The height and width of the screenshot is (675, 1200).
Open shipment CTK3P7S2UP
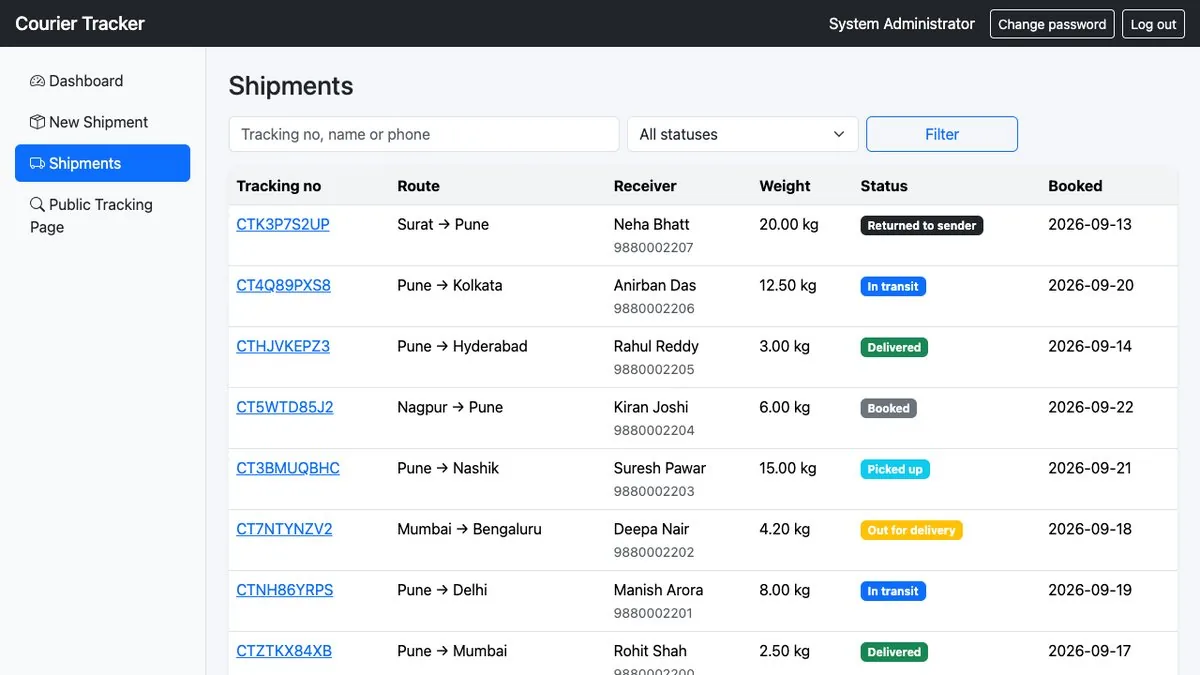pos(283,224)
